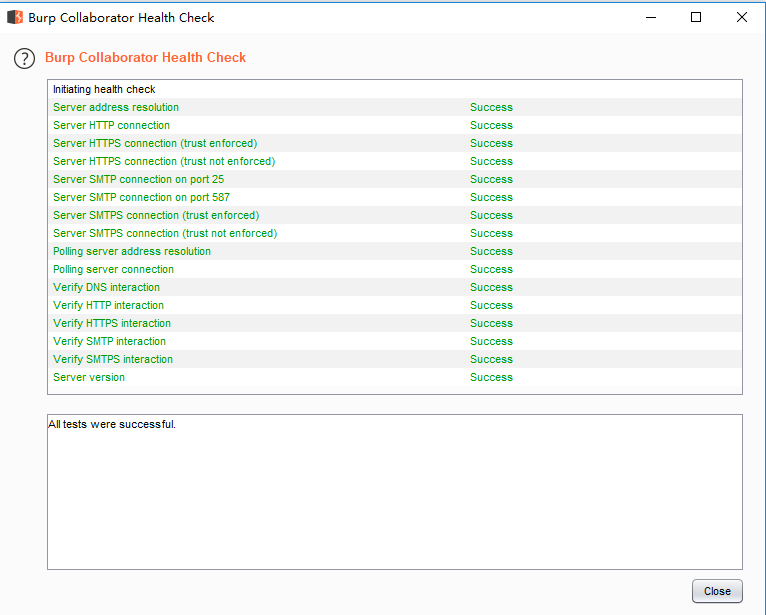
Task: Click 'All tests were successful.' message
Action: click(112, 424)
